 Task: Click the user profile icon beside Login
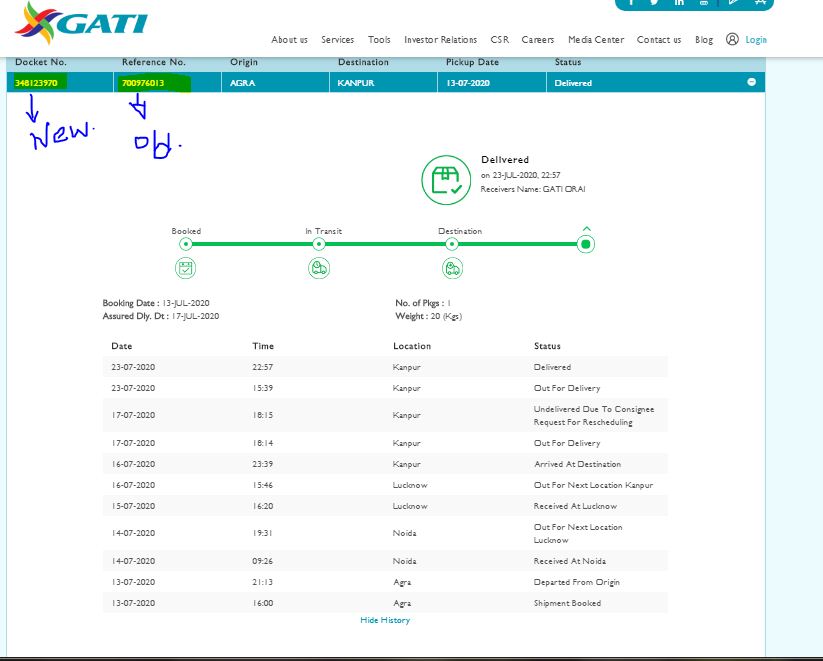click(x=732, y=39)
